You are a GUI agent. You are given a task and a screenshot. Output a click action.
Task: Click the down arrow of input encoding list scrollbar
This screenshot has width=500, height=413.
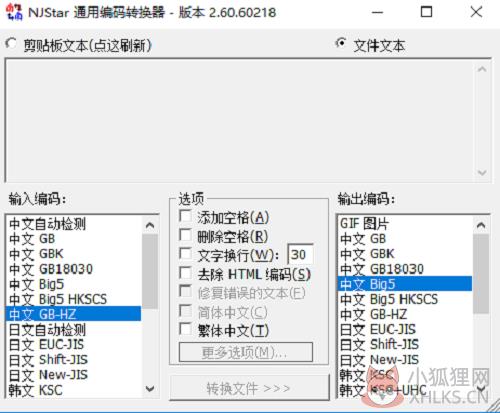coord(150,389)
